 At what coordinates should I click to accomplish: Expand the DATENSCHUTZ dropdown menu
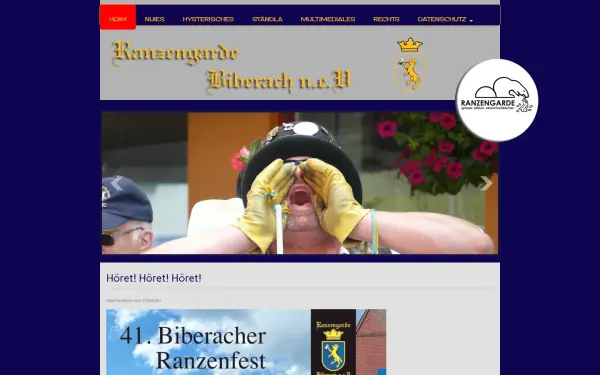(x=445, y=19)
